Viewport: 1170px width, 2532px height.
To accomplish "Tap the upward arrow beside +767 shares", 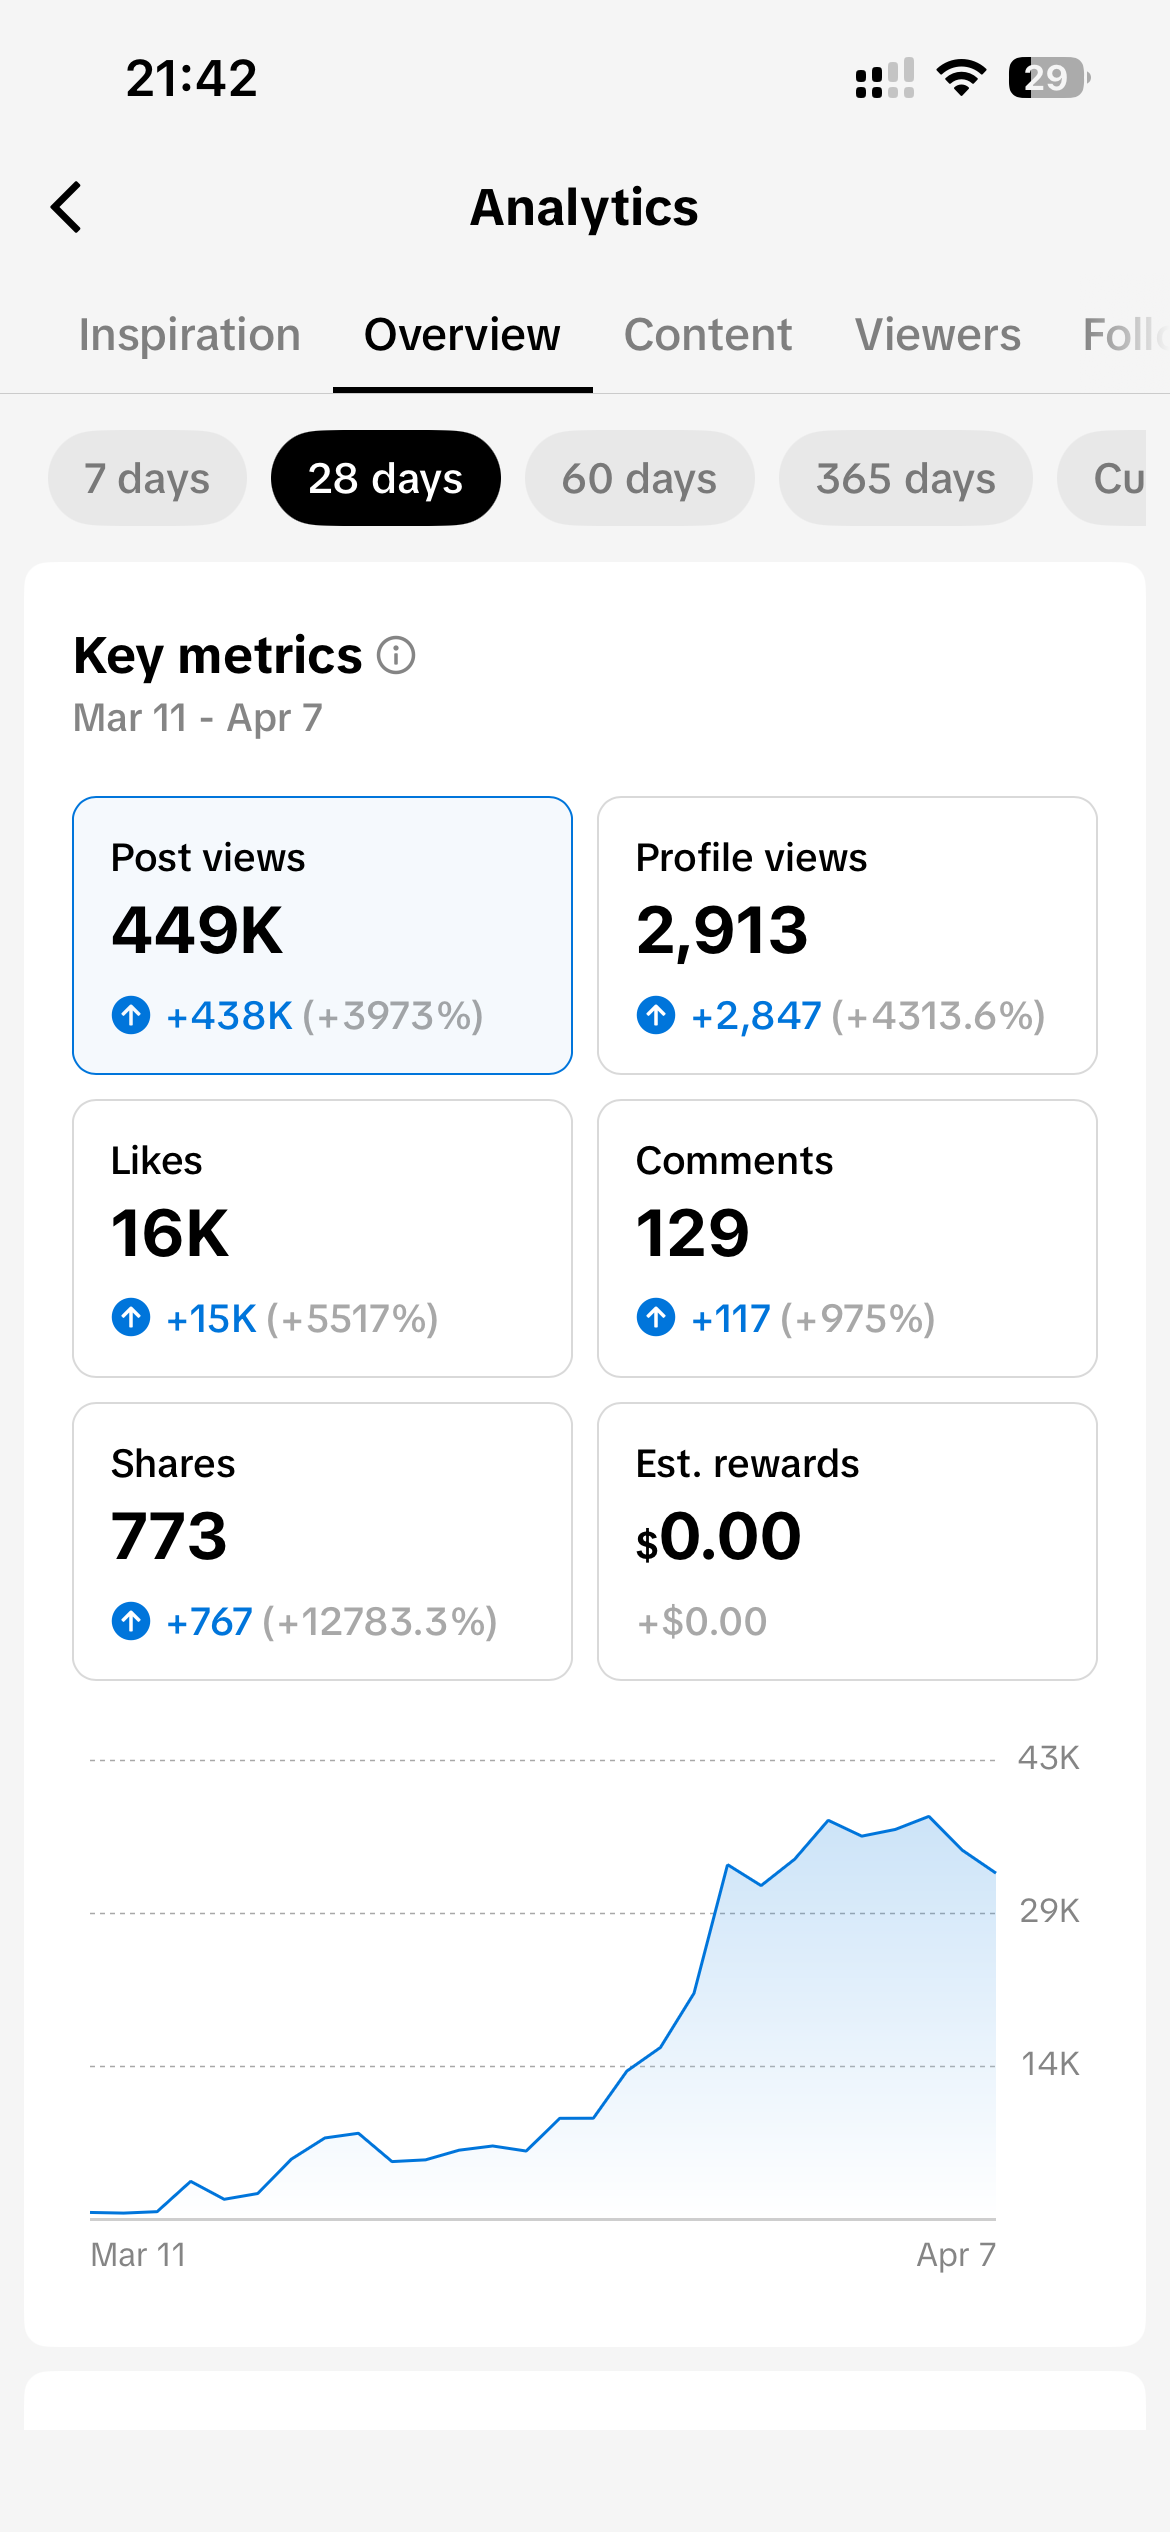I will pyautogui.click(x=131, y=1621).
